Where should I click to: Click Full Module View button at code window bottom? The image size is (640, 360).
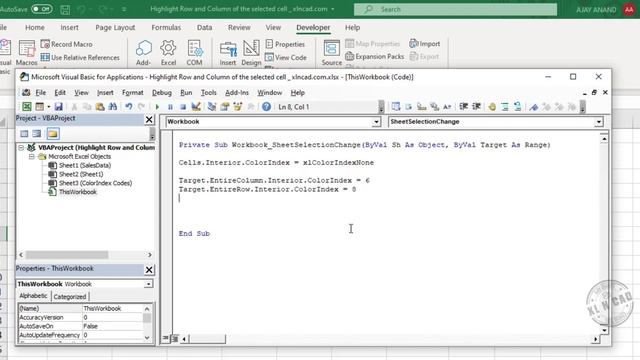point(175,338)
